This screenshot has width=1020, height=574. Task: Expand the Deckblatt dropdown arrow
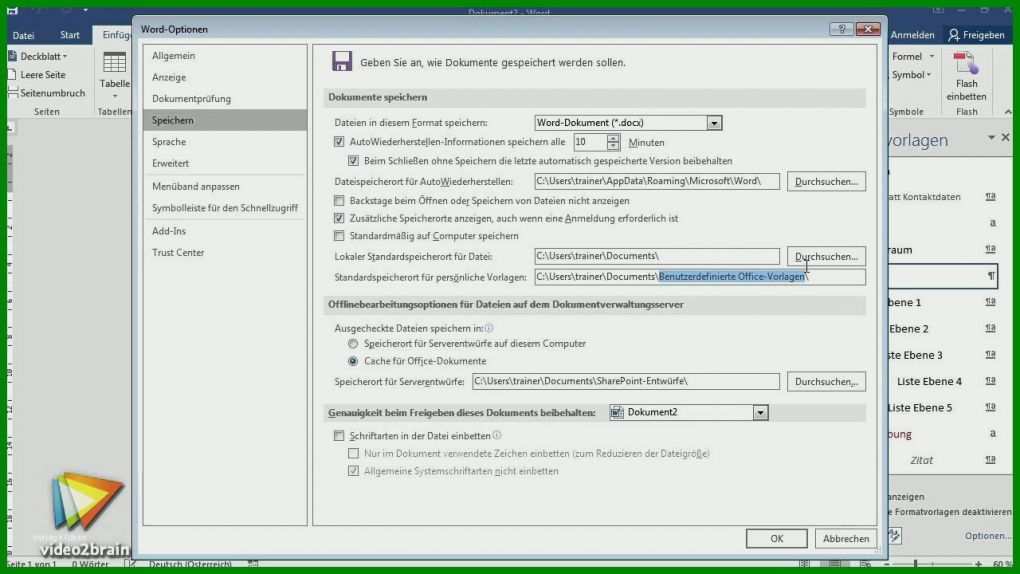click(x=65, y=57)
